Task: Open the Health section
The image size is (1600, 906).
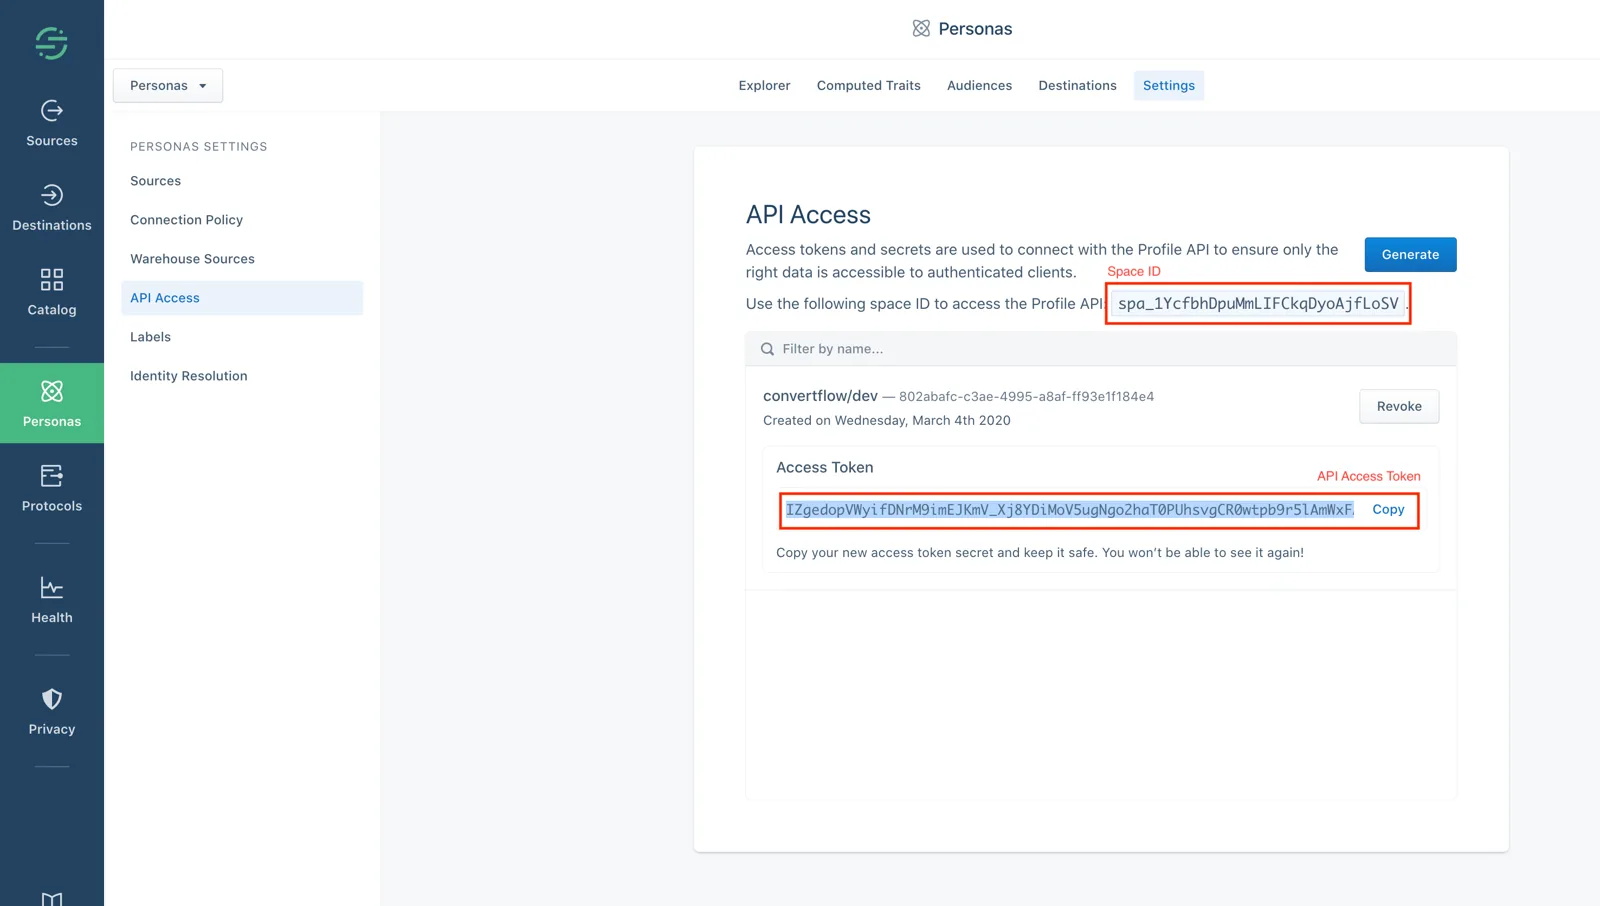Action: 52,600
